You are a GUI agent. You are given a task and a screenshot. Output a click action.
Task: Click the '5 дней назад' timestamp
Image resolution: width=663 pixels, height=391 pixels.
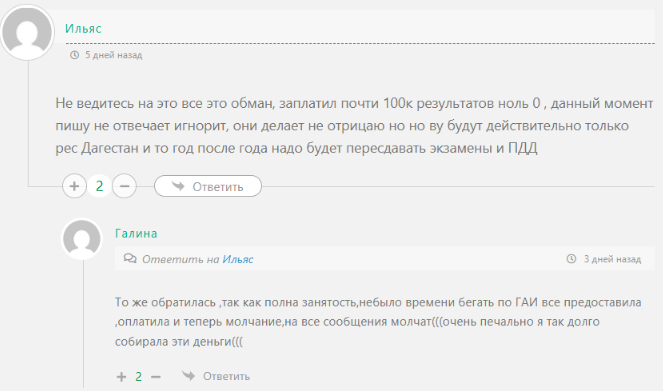114,55
